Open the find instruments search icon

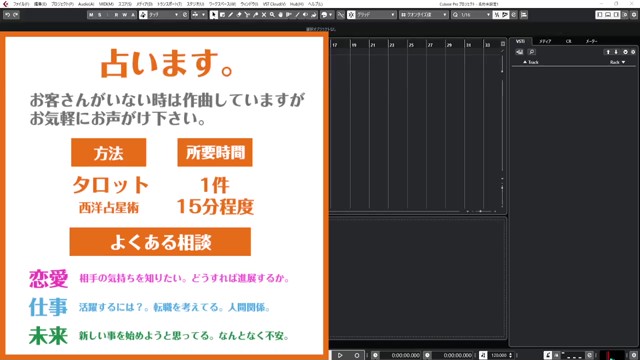click(531, 52)
